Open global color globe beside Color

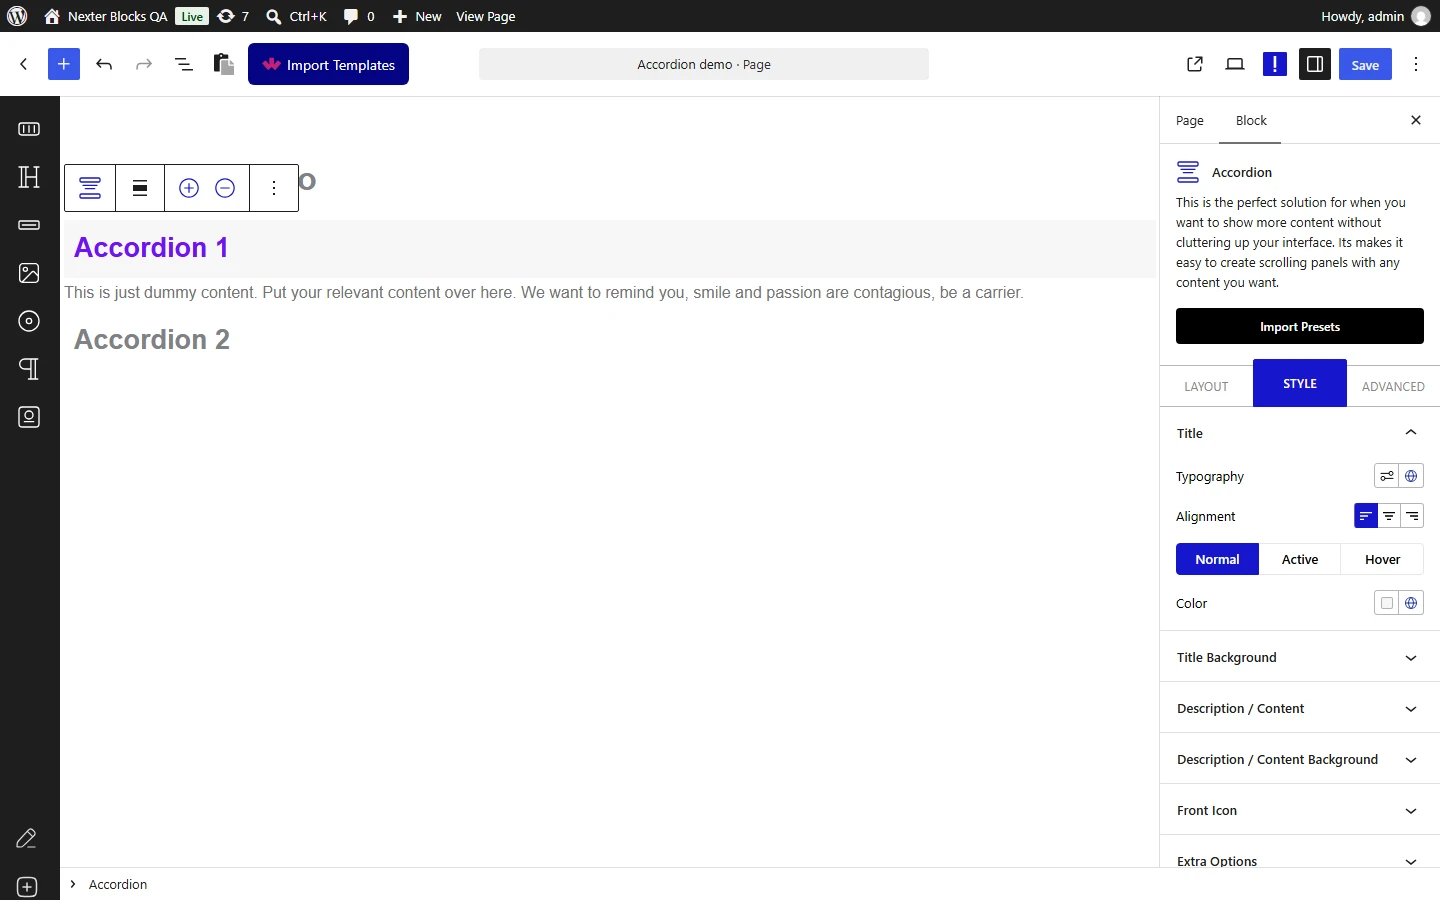[1411, 603]
